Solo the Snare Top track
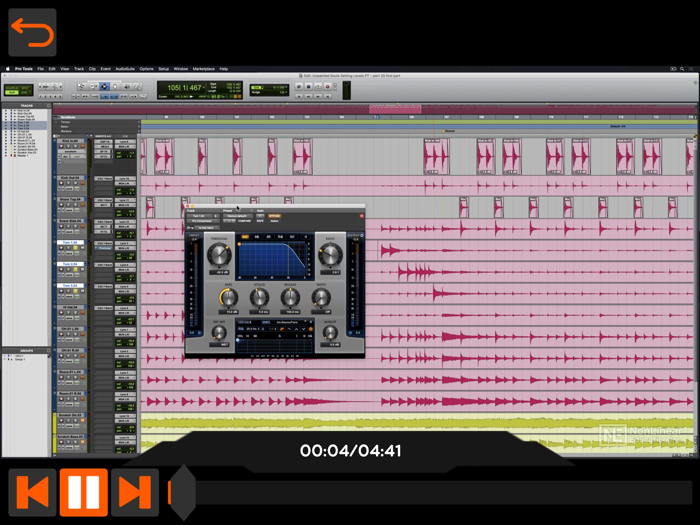700x525 pixels. pyautogui.click(x=75, y=204)
